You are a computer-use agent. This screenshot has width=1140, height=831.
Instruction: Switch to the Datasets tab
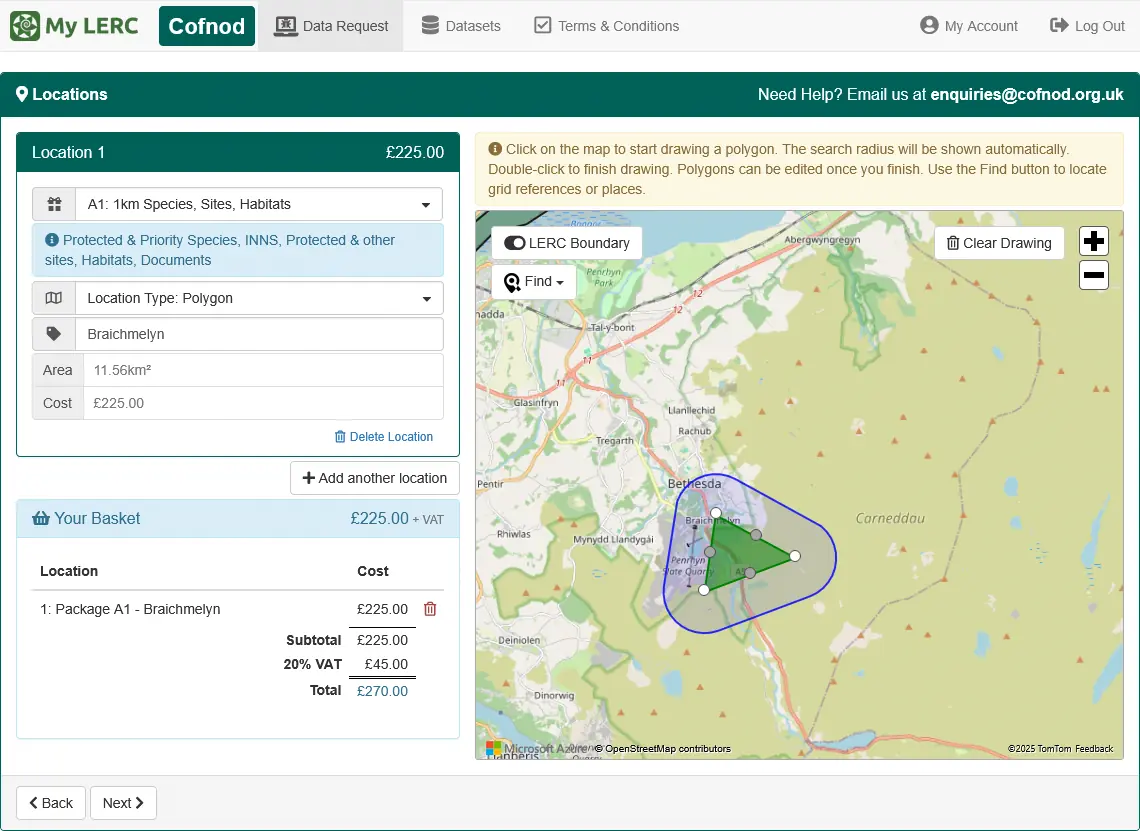pos(460,26)
